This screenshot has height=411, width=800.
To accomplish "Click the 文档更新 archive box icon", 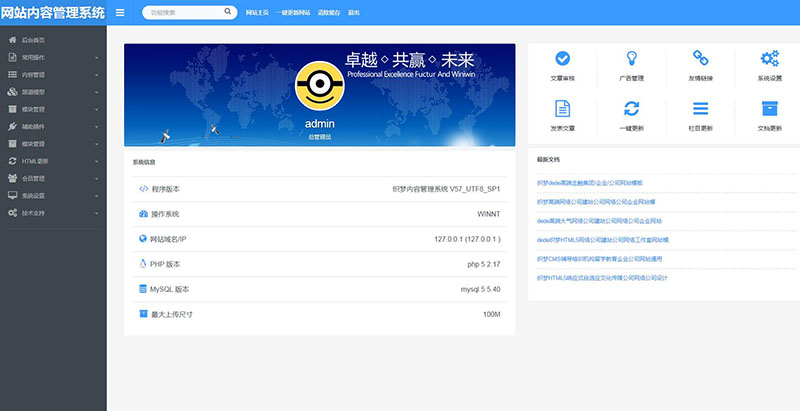I will 769,110.
